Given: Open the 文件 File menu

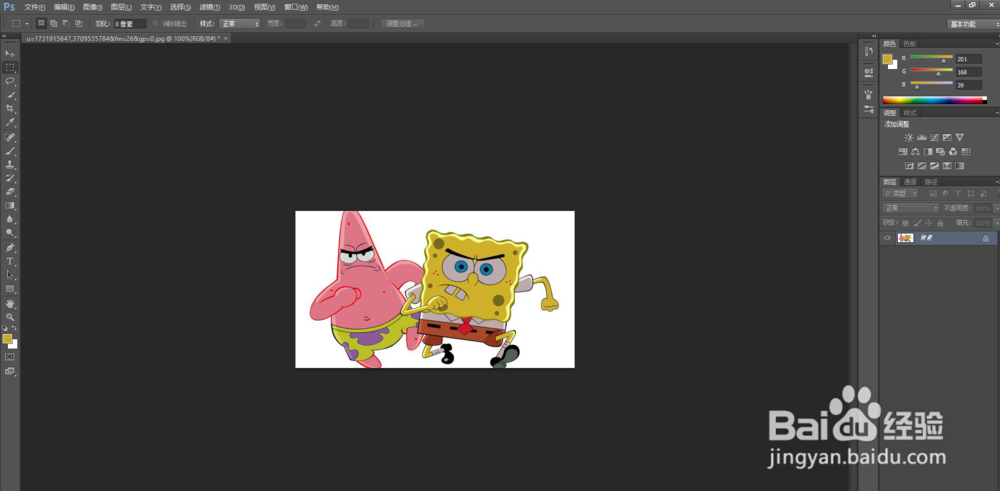Looking at the screenshot, I should [x=34, y=7].
